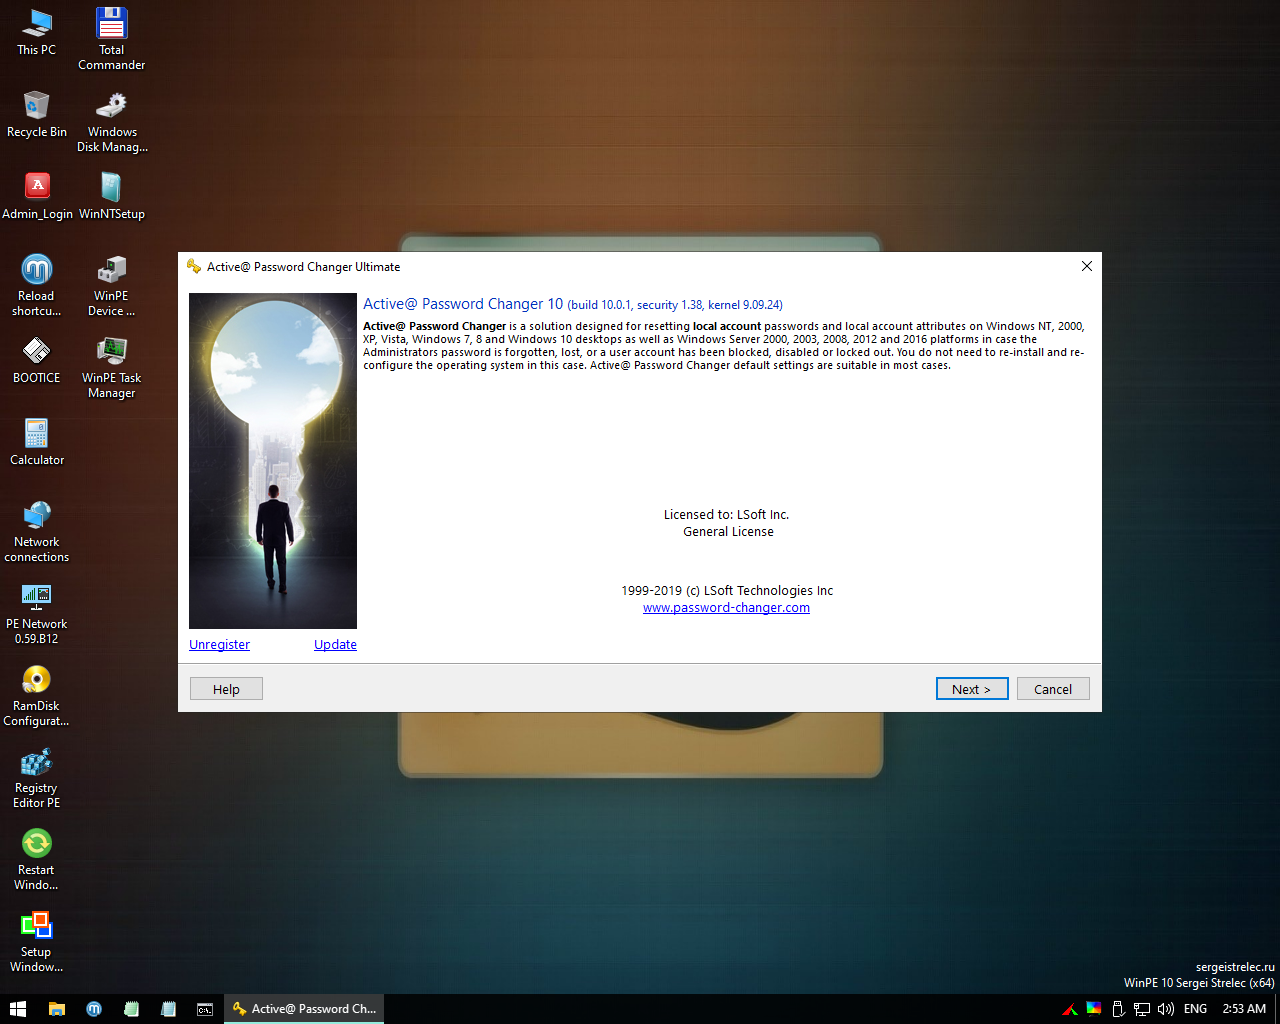Cancel the Password Changer wizard
Viewport: 1280px width, 1024px height.
[x=1053, y=689]
